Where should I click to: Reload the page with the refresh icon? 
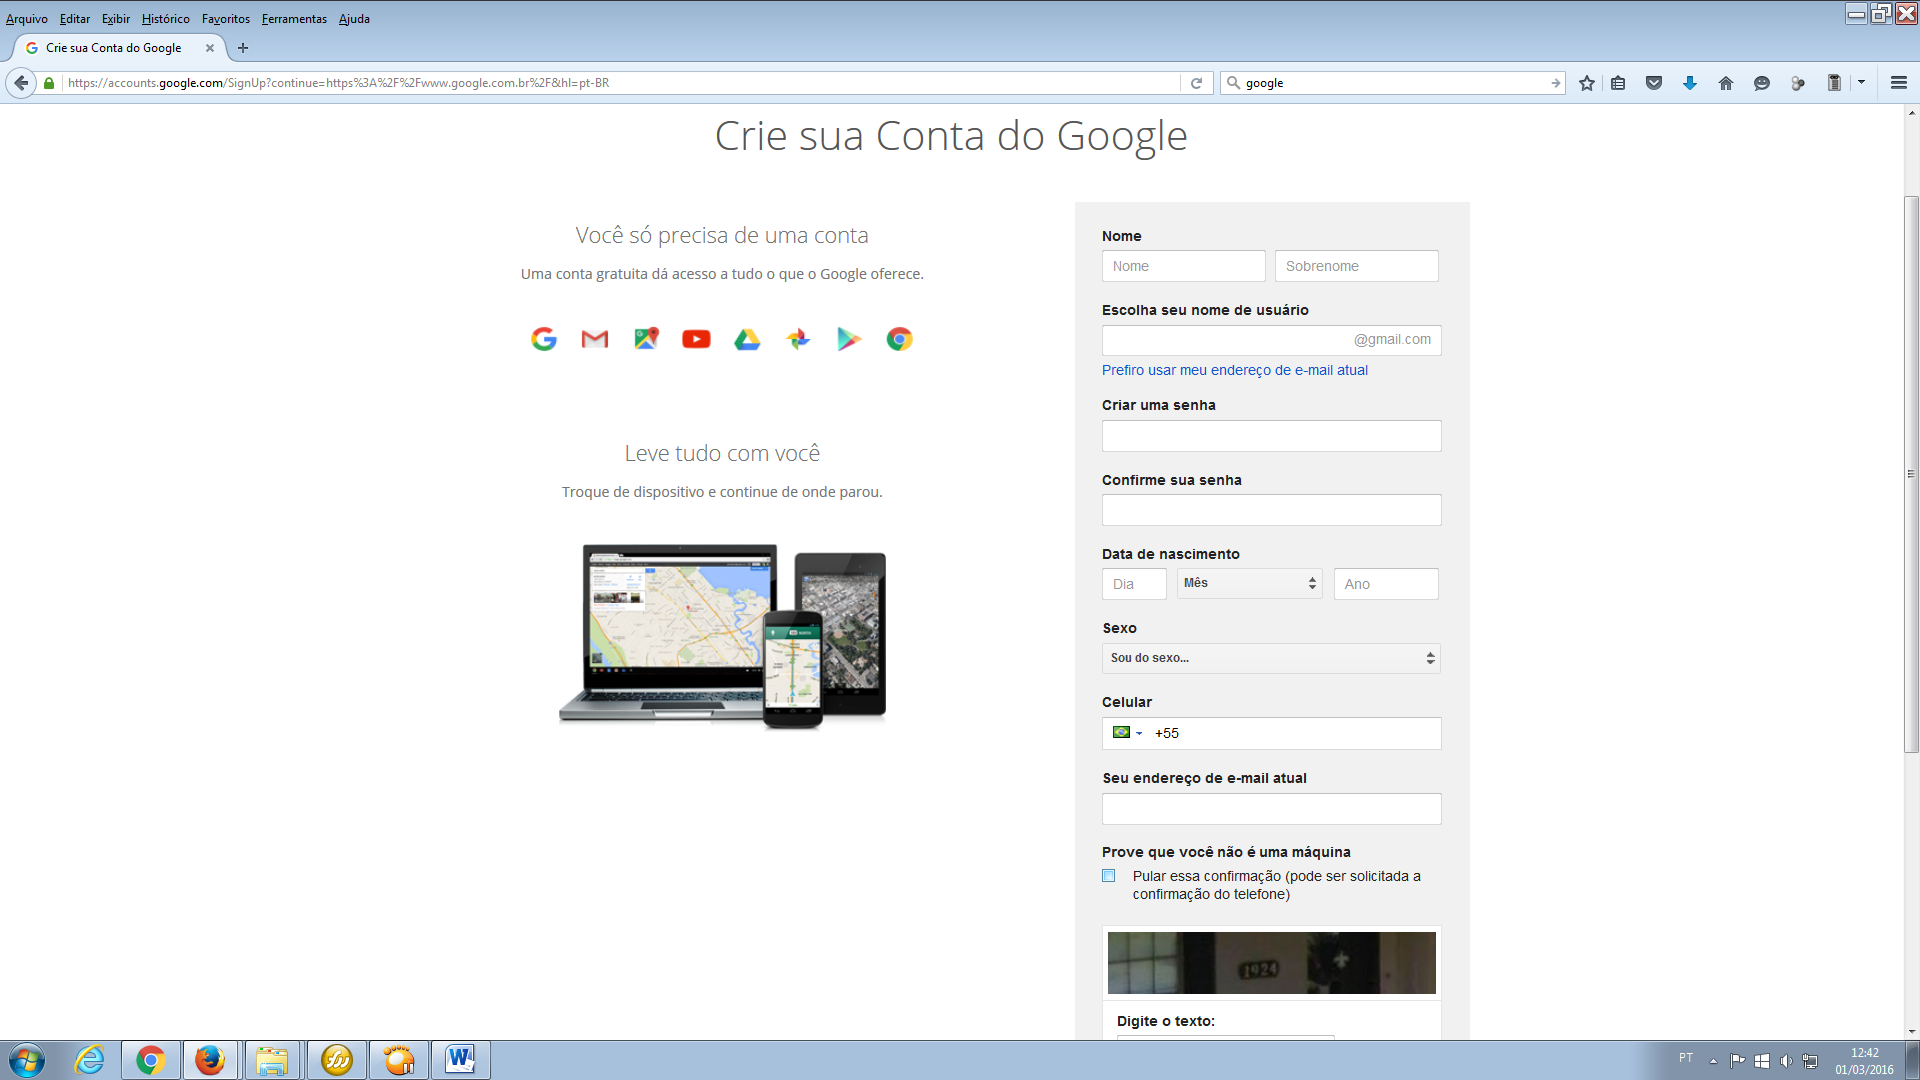click(x=1196, y=83)
